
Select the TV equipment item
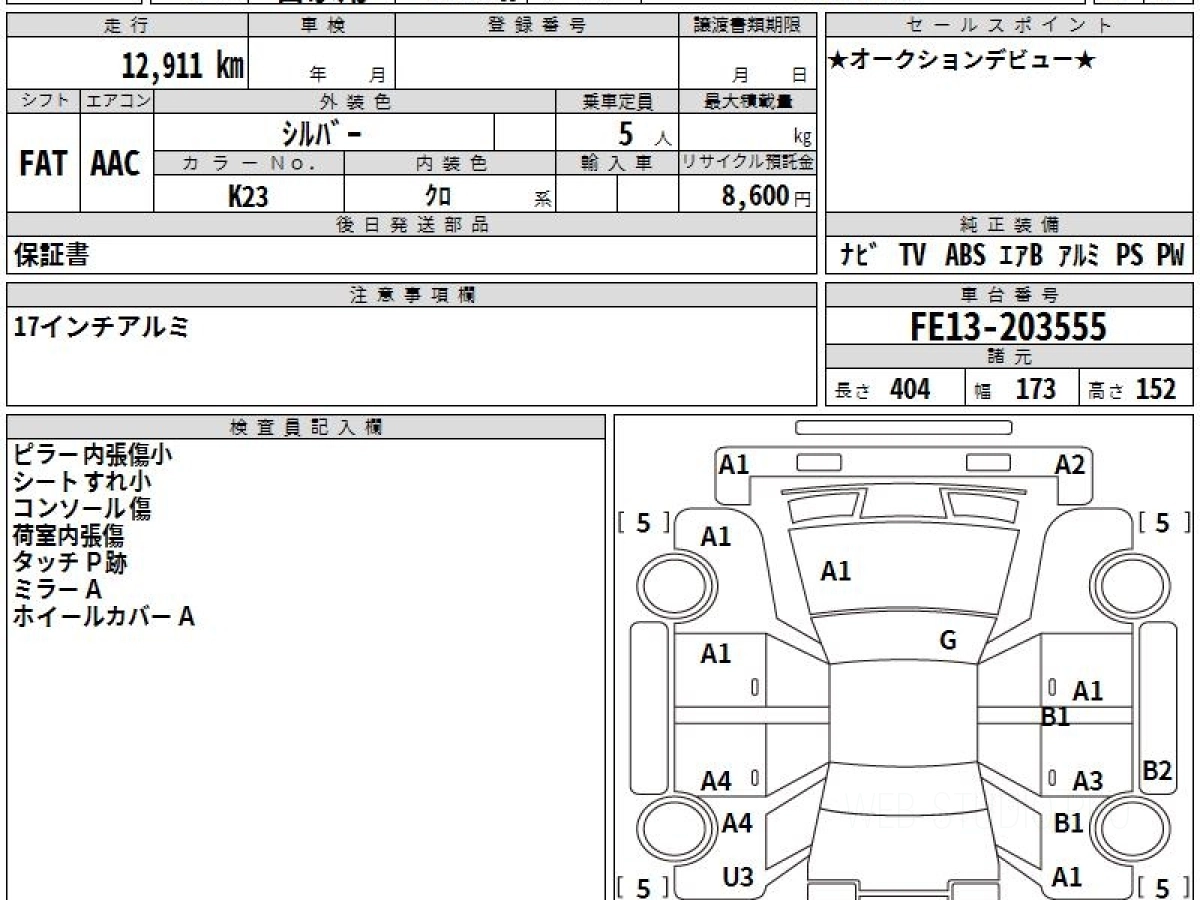tap(912, 256)
